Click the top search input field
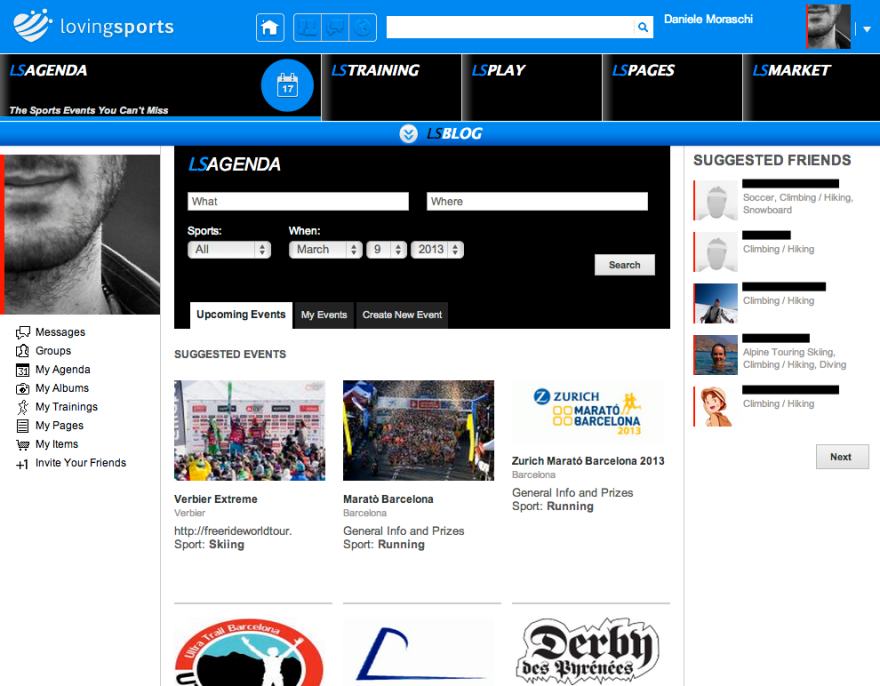 [x=510, y=27]
